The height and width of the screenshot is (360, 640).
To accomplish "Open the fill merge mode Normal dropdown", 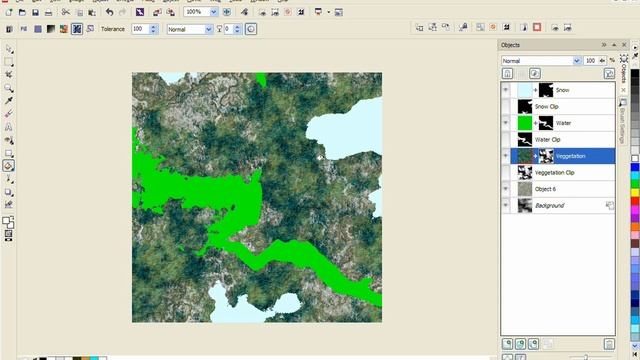I will (209, 29).
